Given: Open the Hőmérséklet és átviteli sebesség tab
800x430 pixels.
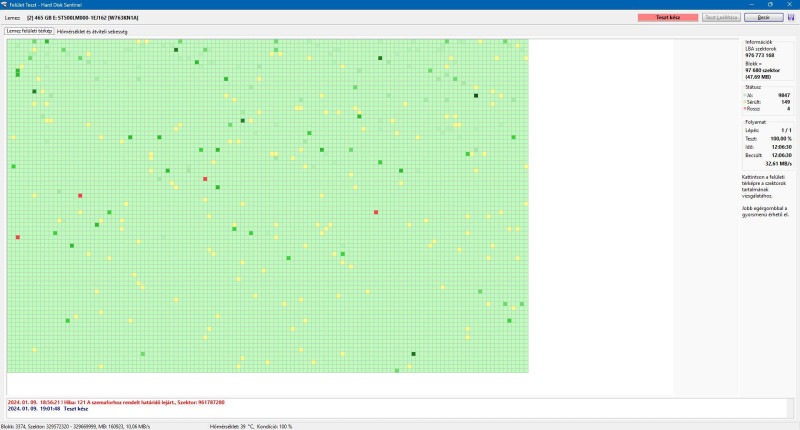Looking at the screenshot, I should point(92,32).
